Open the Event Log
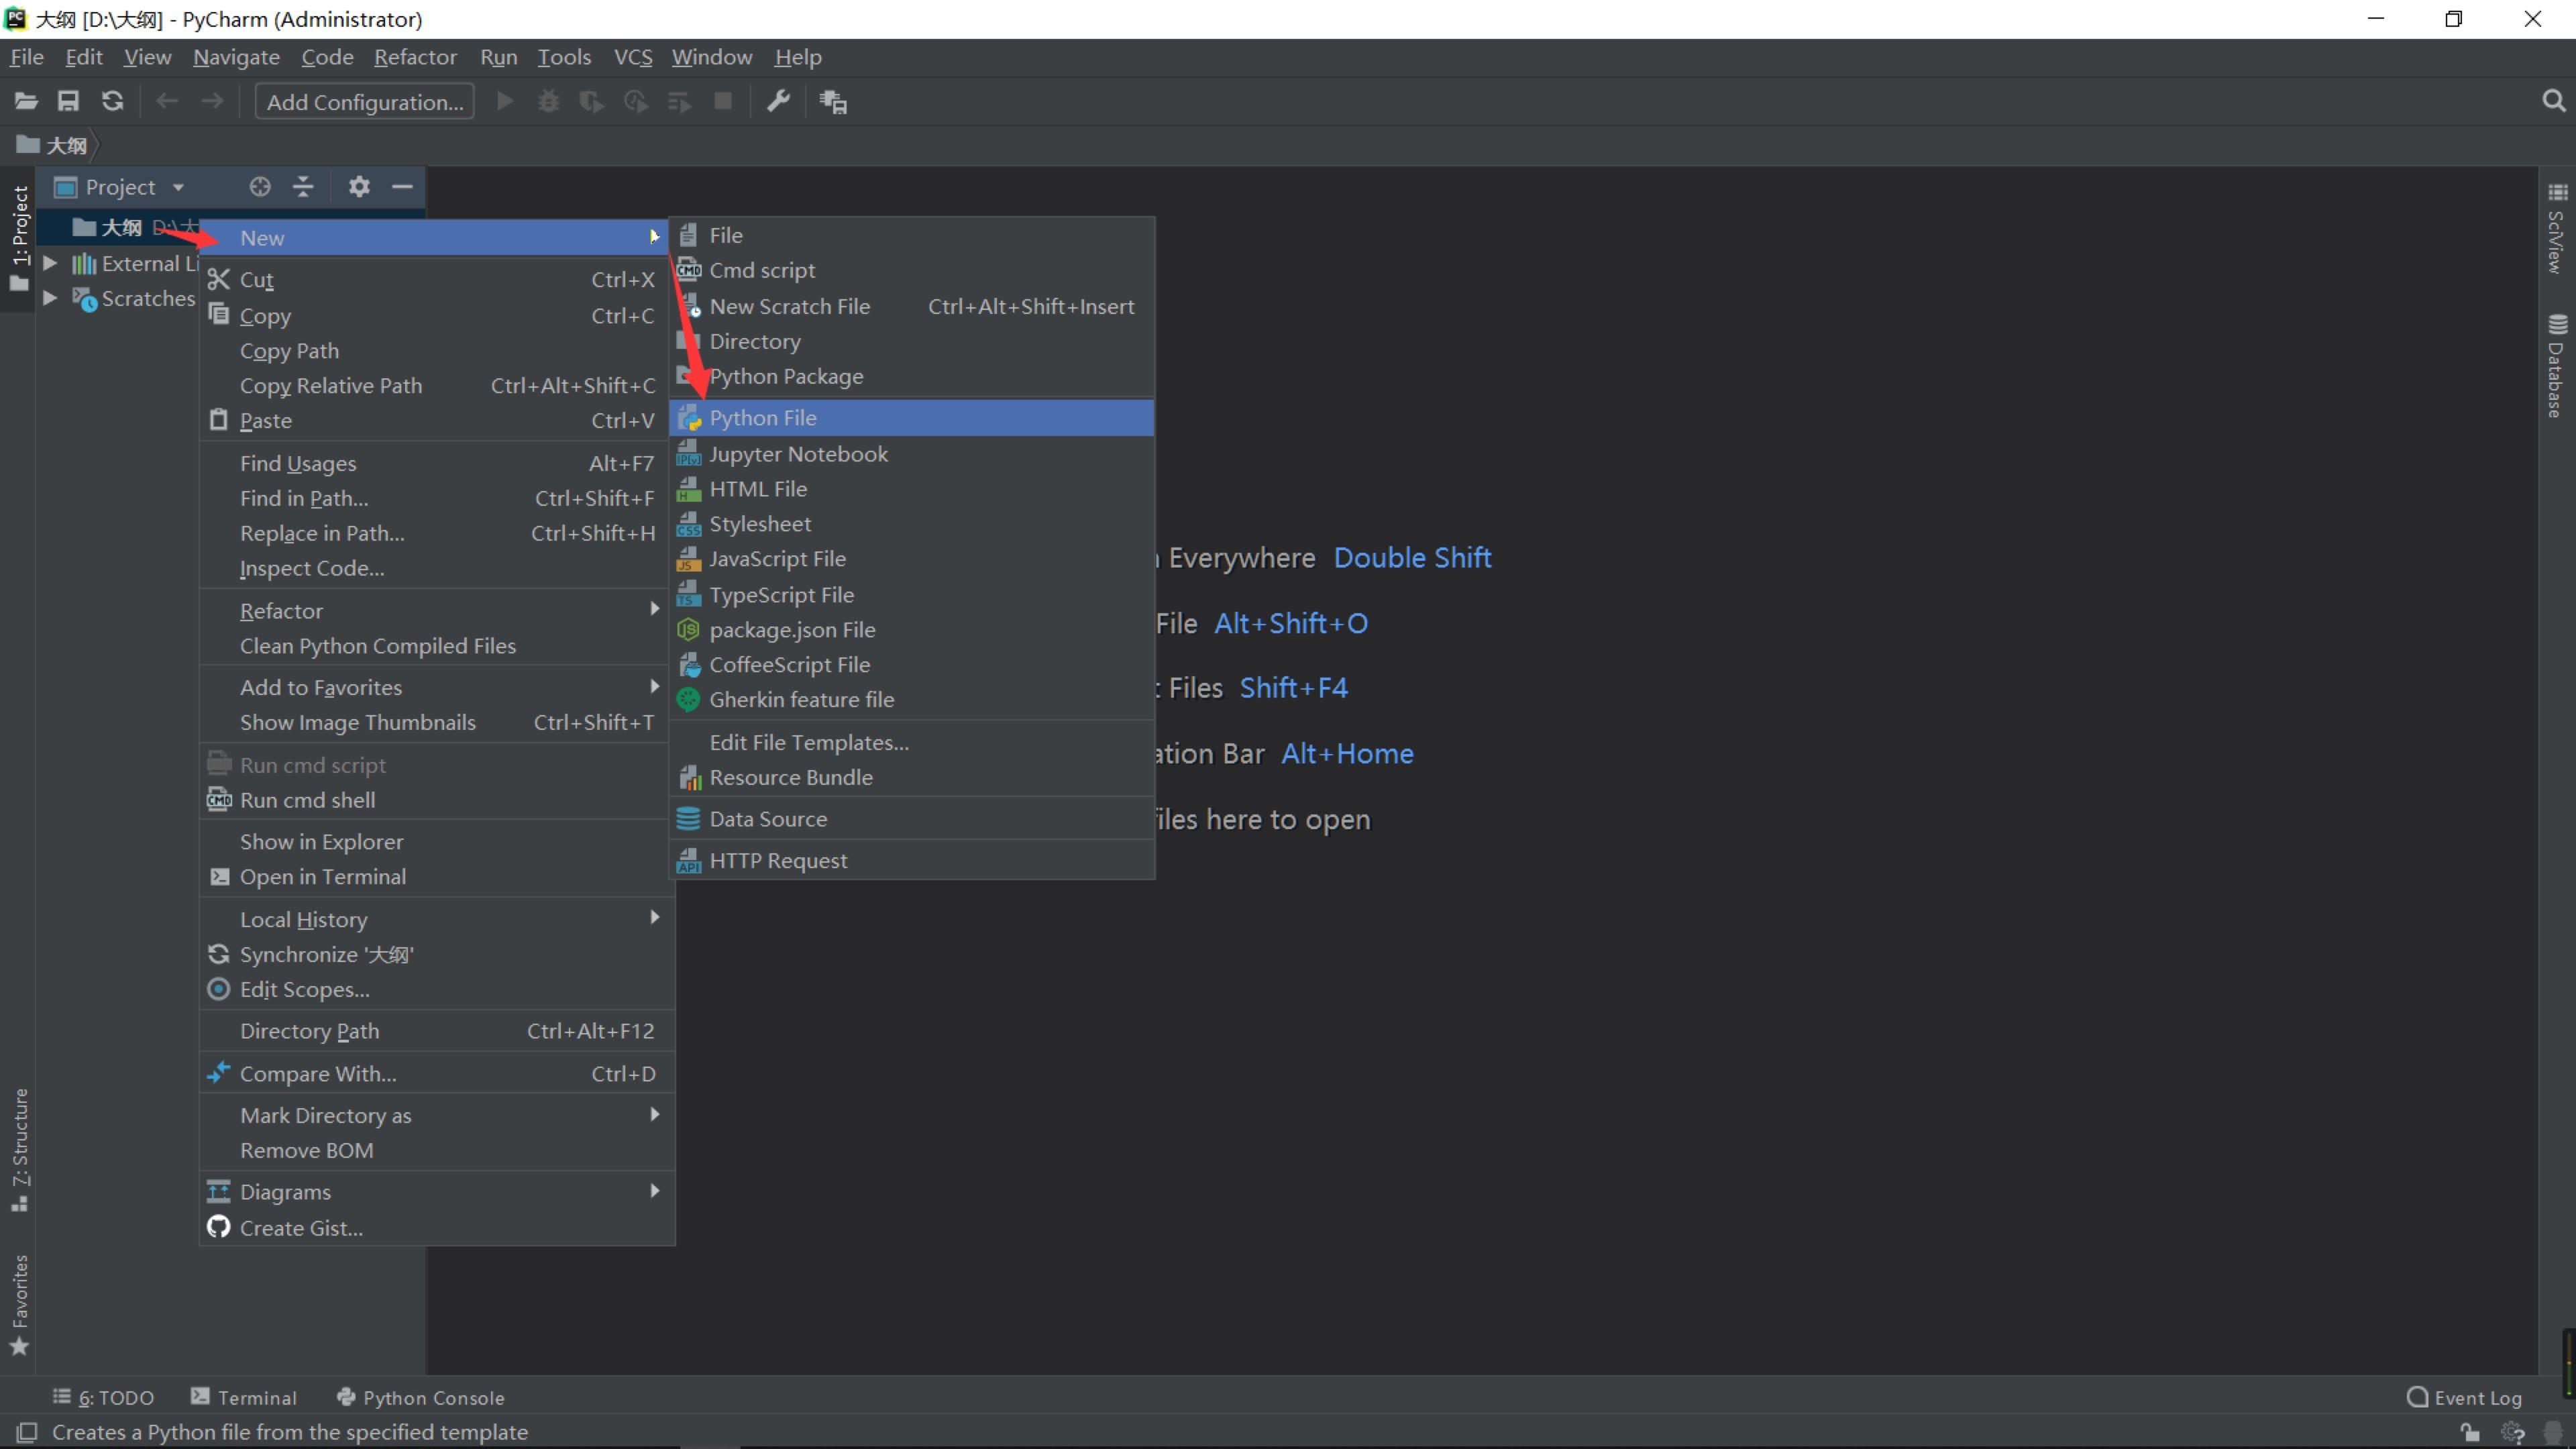The width and height of the screenshot is (2576, 1449). click(2464, 1397)
